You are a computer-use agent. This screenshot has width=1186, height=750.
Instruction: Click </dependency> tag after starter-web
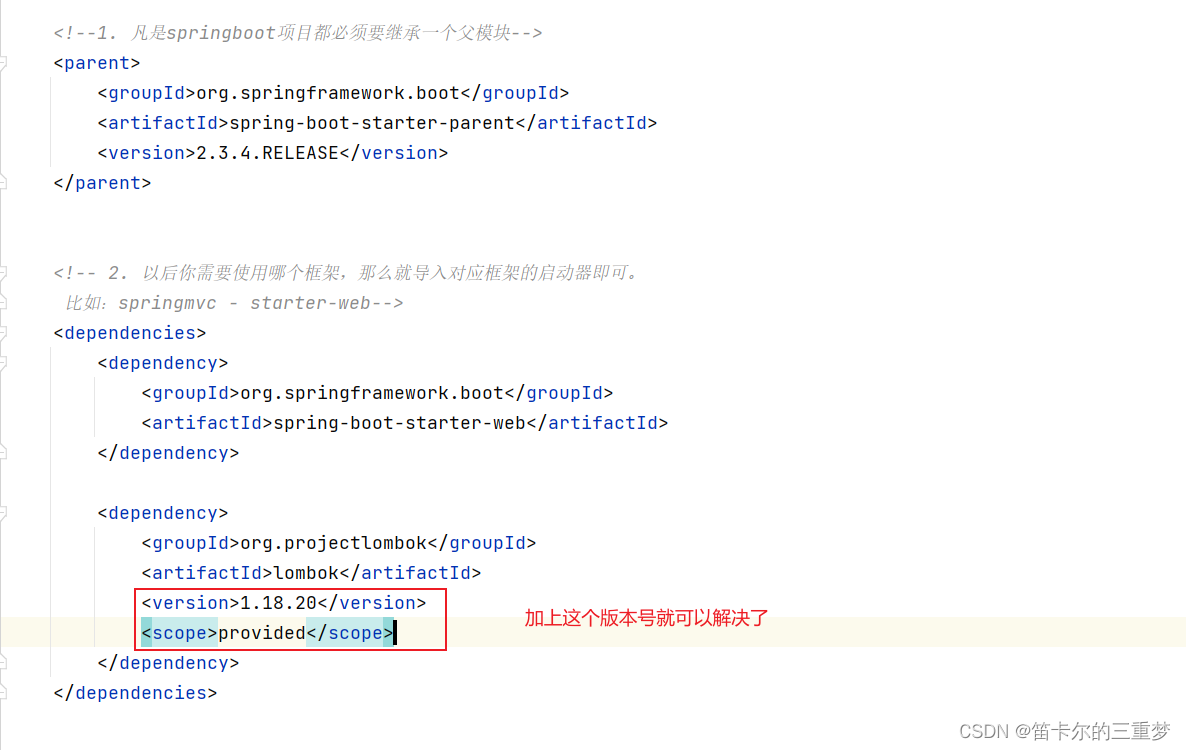pyautogui.click(x=168, y=453)
